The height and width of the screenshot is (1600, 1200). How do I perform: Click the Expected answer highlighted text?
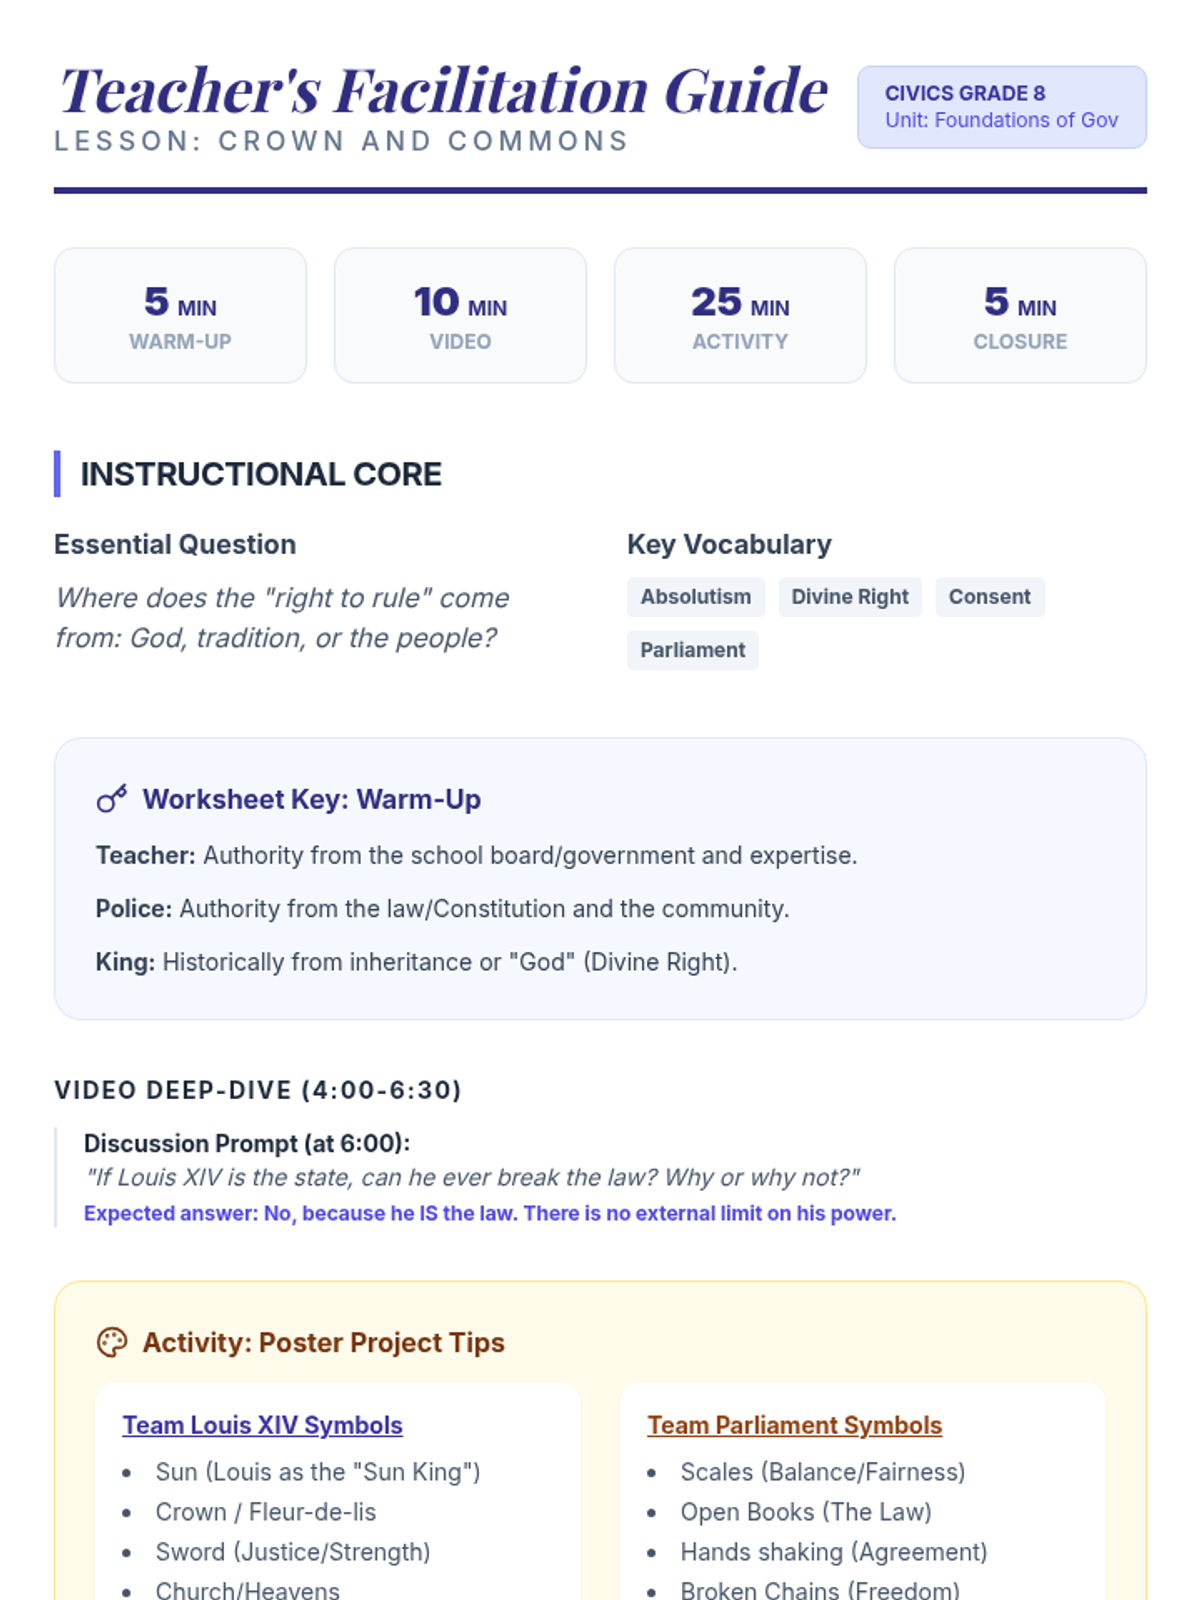[490, 1213]
